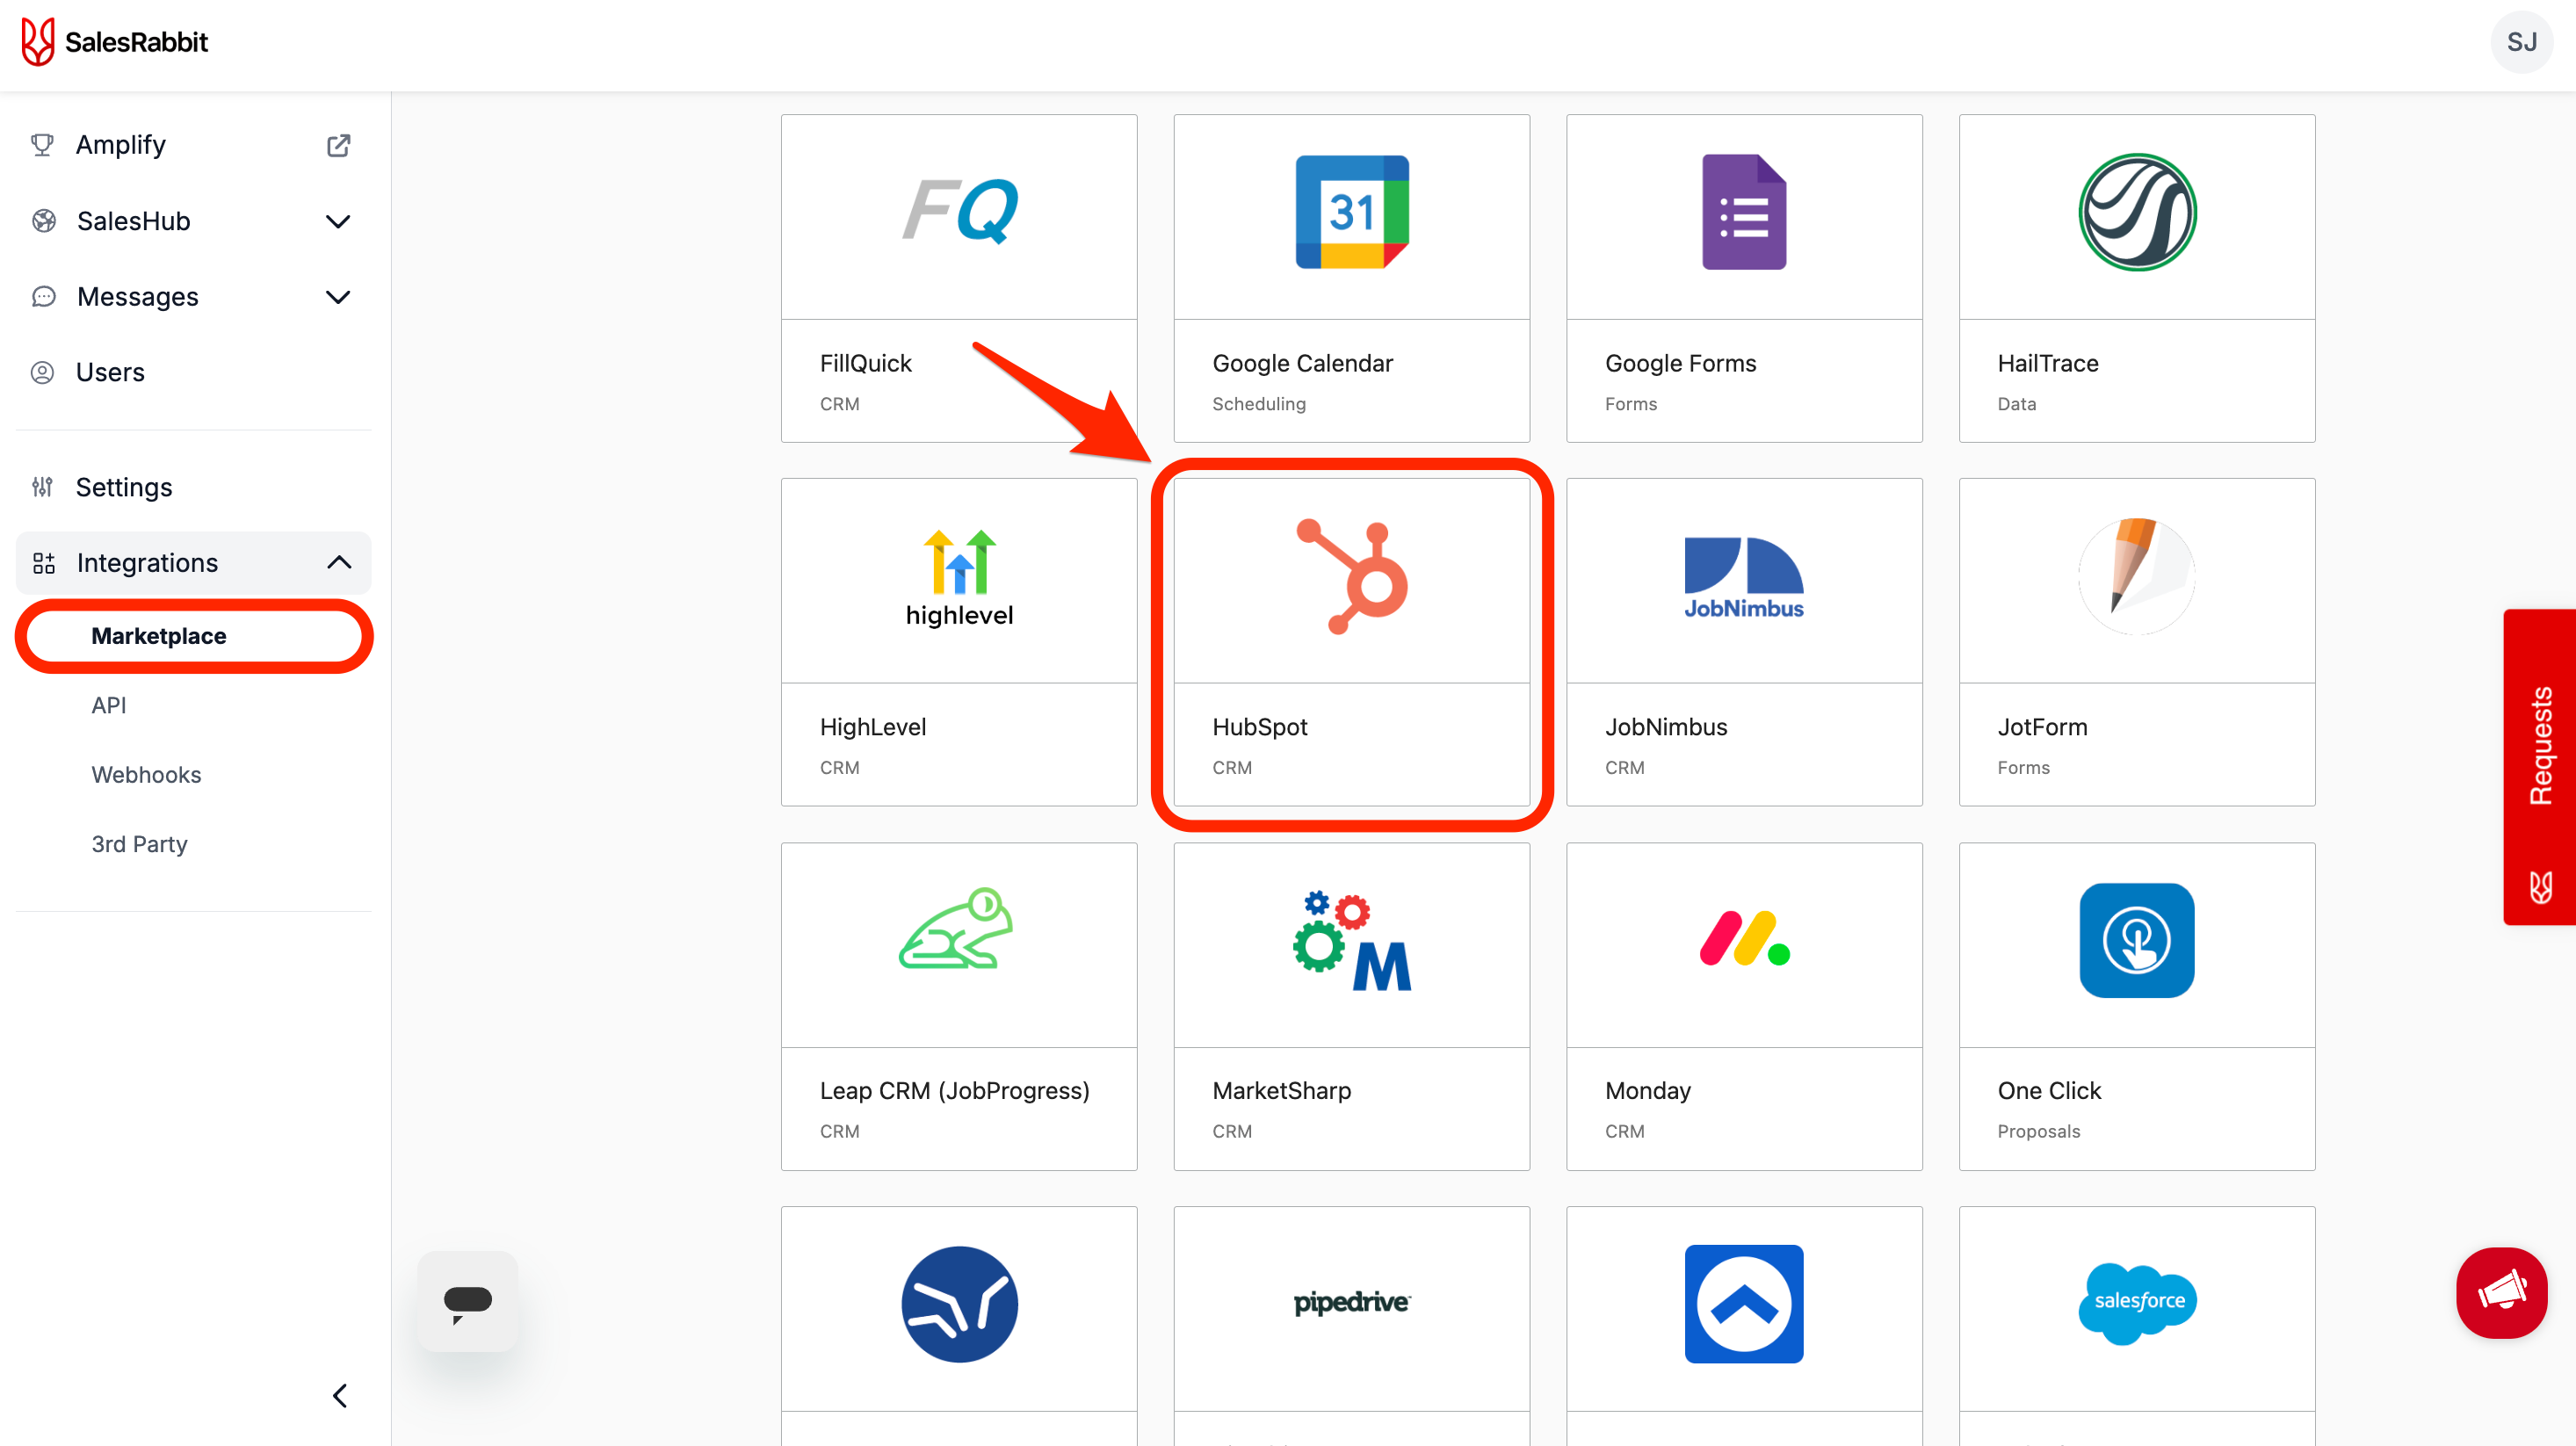Image resolution: width=2576 pixels, height=1446 pixels.
Task: Open the Webhooks submenu item
Action: [x=146, y=774]
